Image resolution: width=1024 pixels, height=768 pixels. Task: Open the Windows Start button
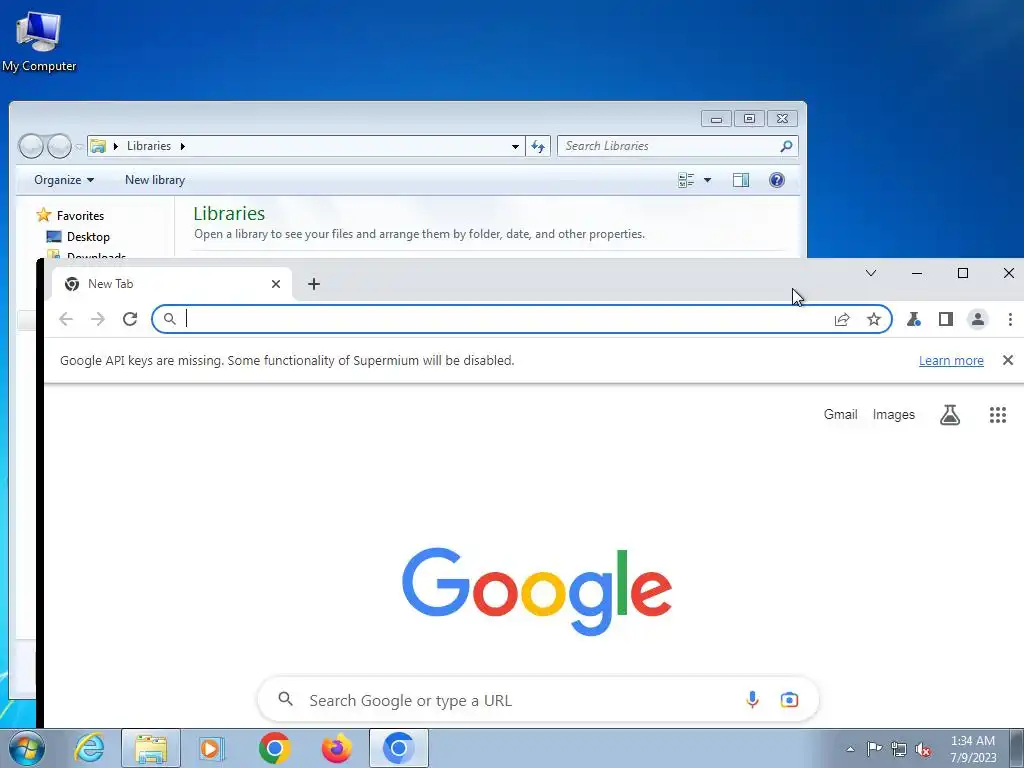[x=26, y=748]
